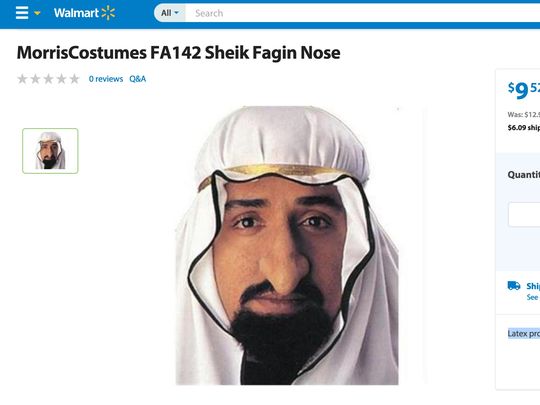
Task: Click the main product image
Action: (x=287, y=245)
